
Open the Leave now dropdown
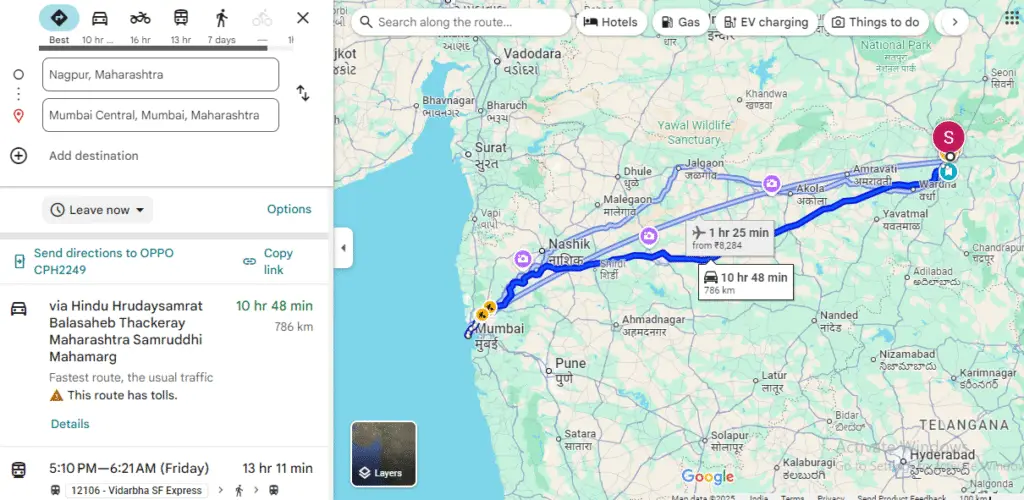(98, 210)
